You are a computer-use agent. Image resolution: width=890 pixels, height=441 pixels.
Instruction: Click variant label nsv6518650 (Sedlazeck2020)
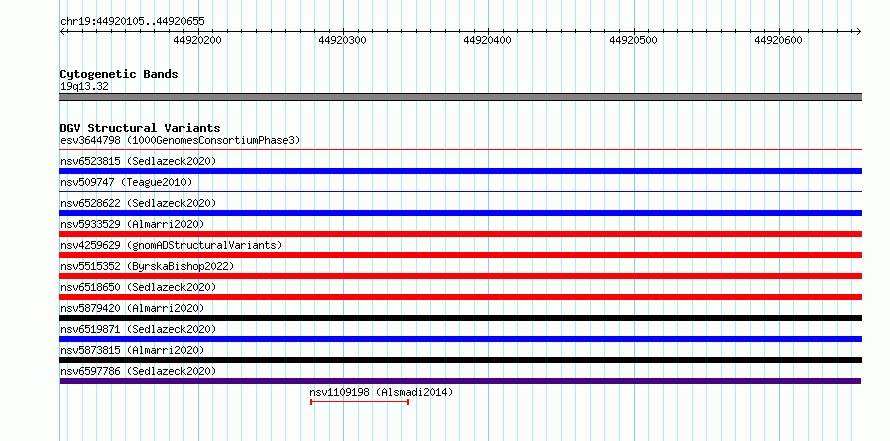tap(138, 287)
